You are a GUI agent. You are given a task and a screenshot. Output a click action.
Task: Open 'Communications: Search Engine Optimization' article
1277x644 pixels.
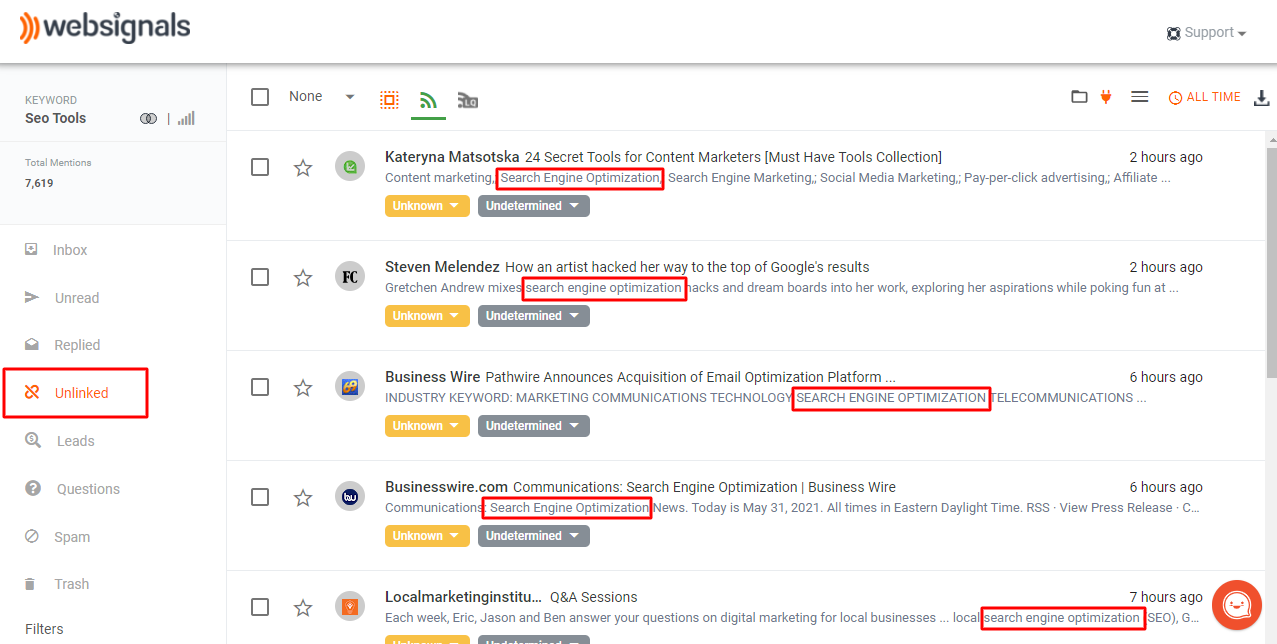704,487
